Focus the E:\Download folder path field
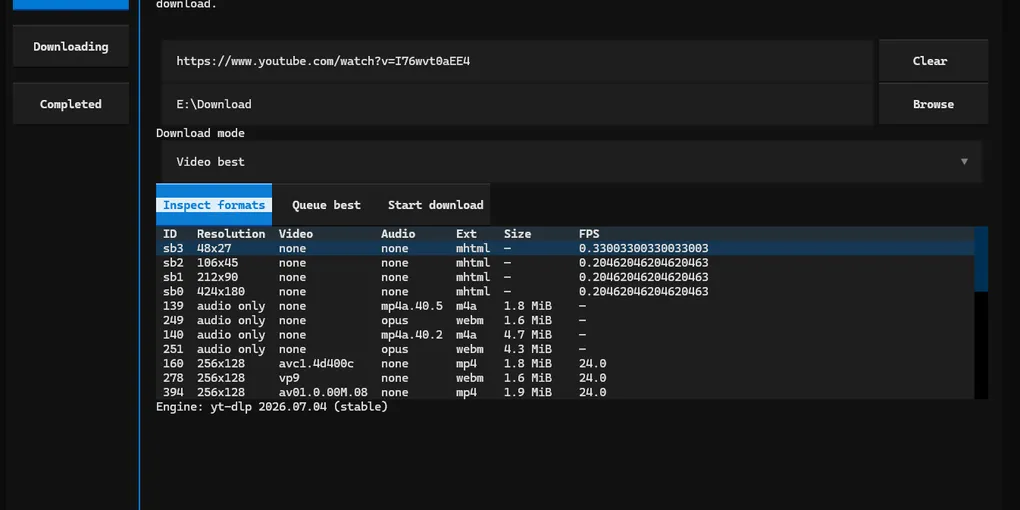This screenshot has width=1020, height=510. [x=517, y=104]
